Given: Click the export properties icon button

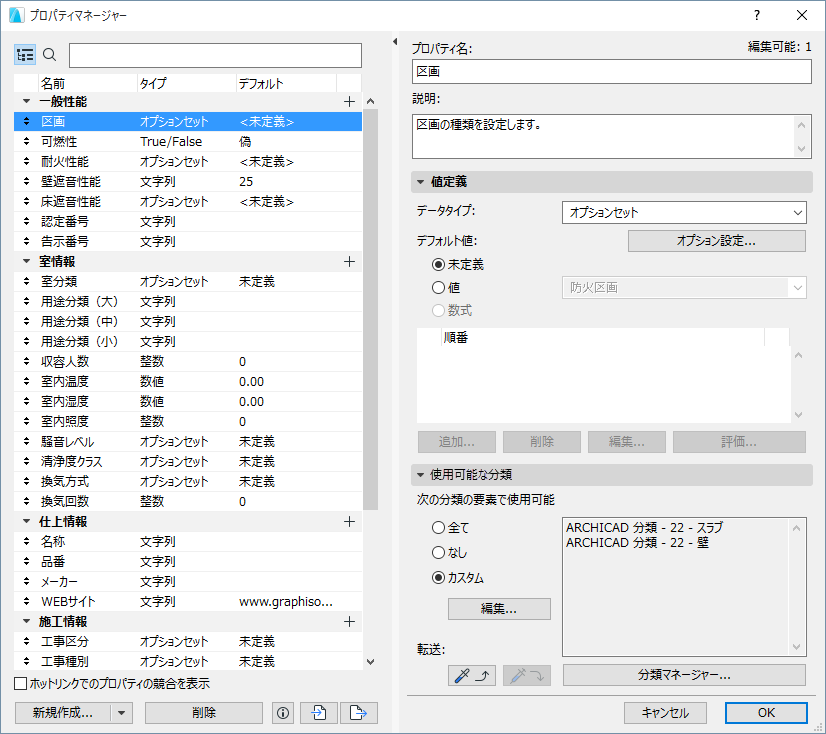Looking at the screenshot, I should (358, 713).
